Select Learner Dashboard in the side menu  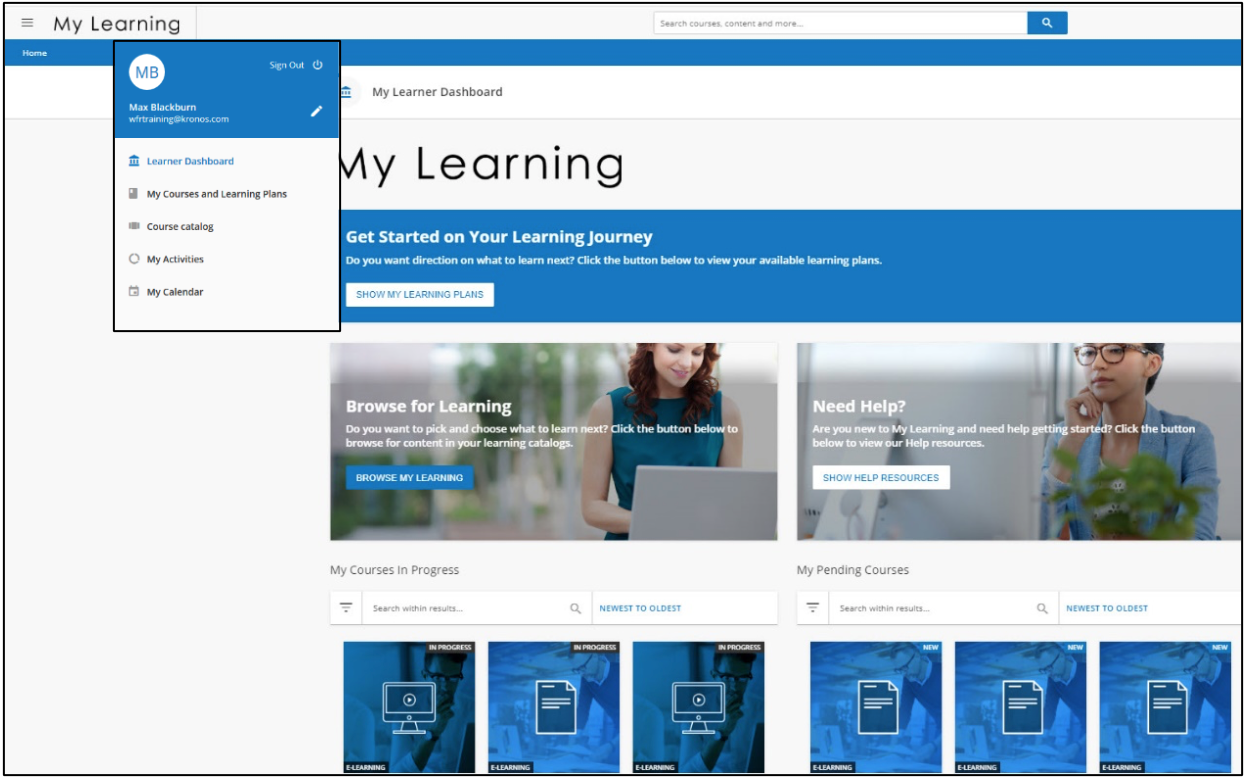[x=190, y=161]
